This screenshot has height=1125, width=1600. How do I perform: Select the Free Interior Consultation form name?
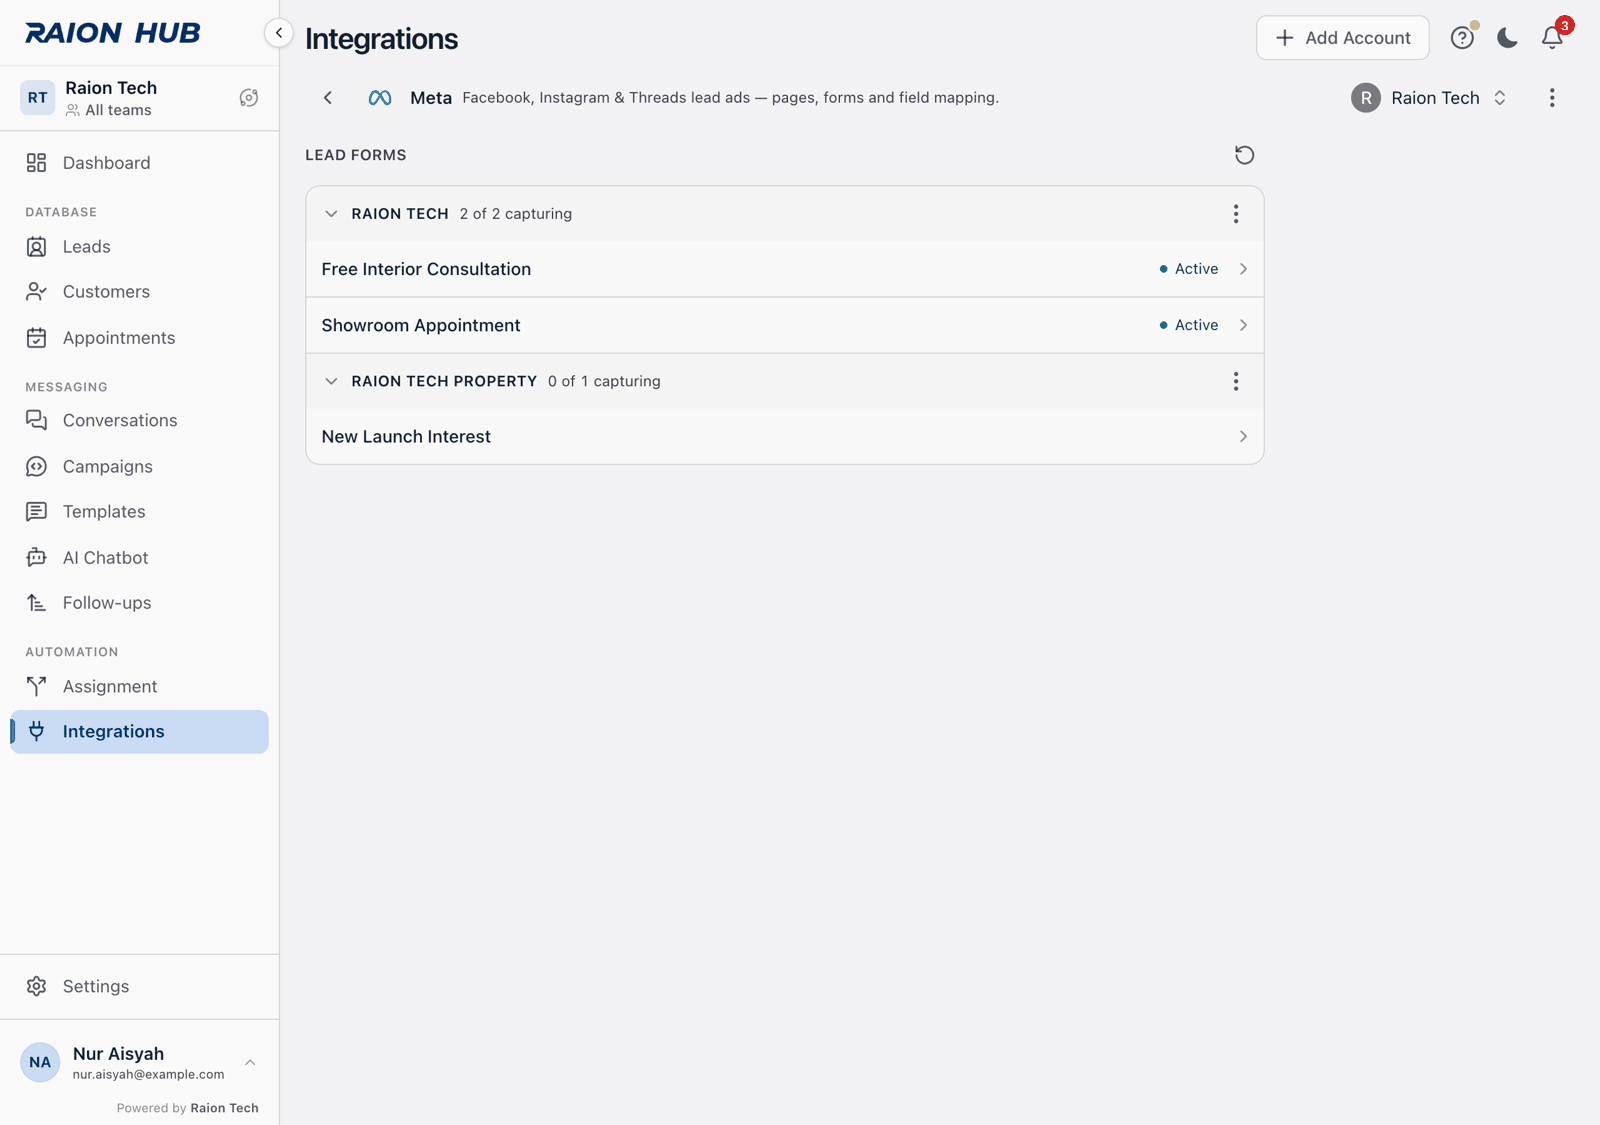point(426,269)
